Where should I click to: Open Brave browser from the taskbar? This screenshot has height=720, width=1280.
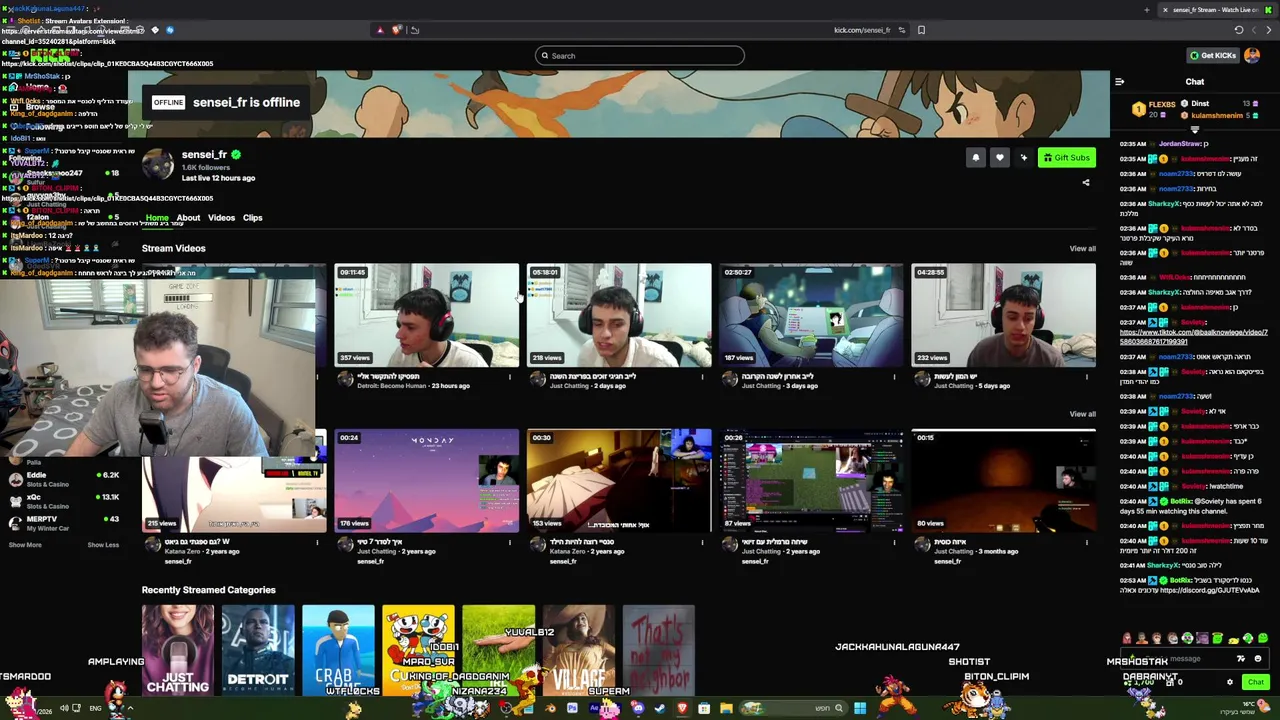(682, 709)
